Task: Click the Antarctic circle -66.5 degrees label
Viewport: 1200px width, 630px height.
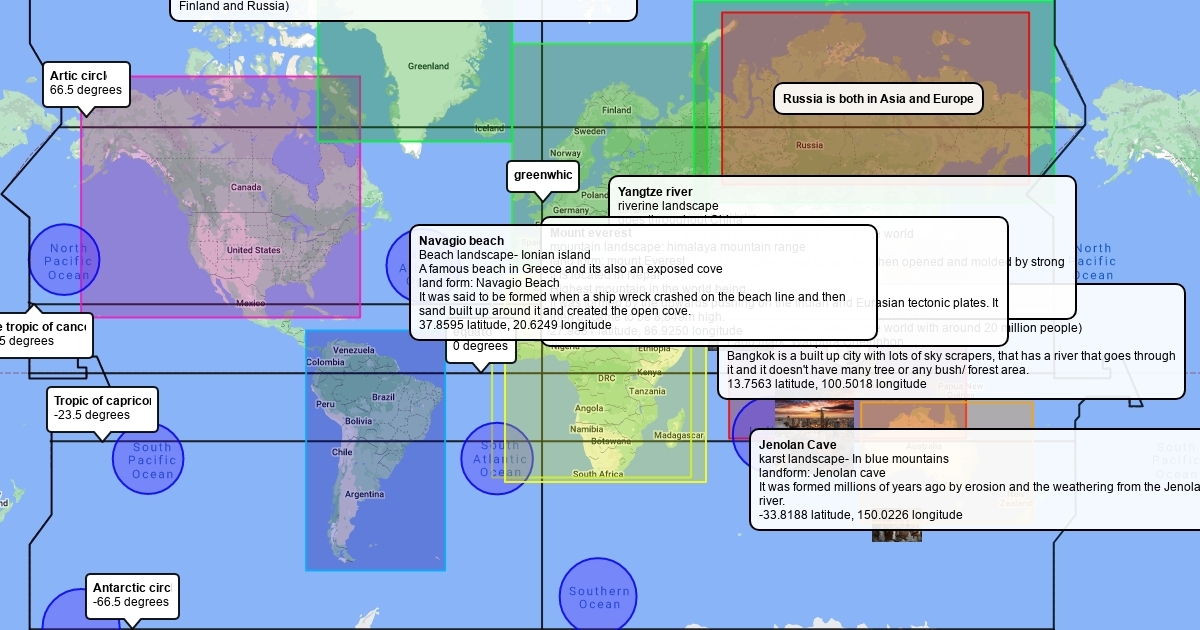Action: [131, 595]
